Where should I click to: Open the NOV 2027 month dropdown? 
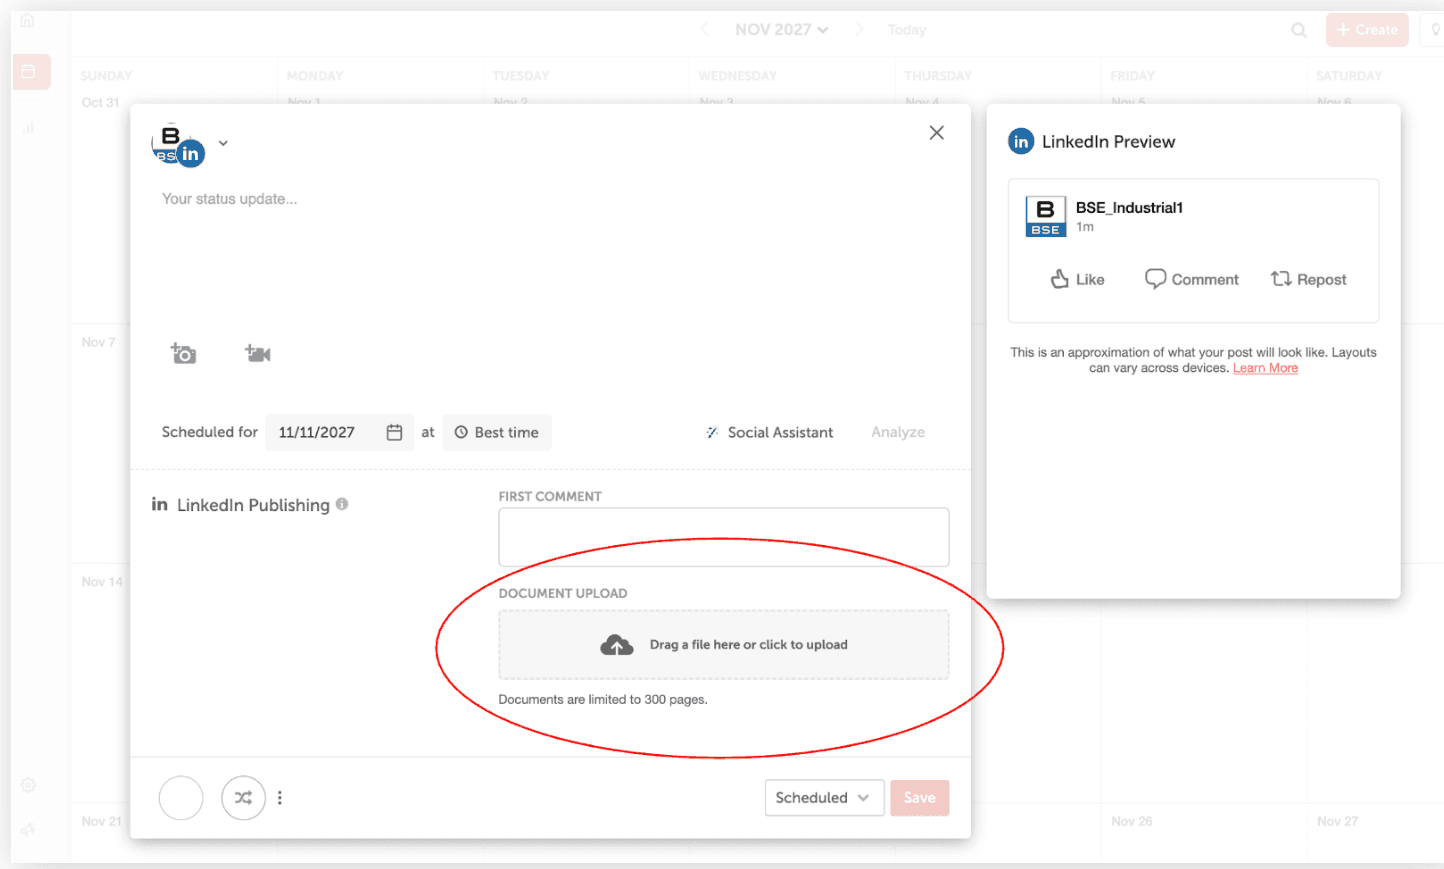pyautogui.click(x=782, y=30)
